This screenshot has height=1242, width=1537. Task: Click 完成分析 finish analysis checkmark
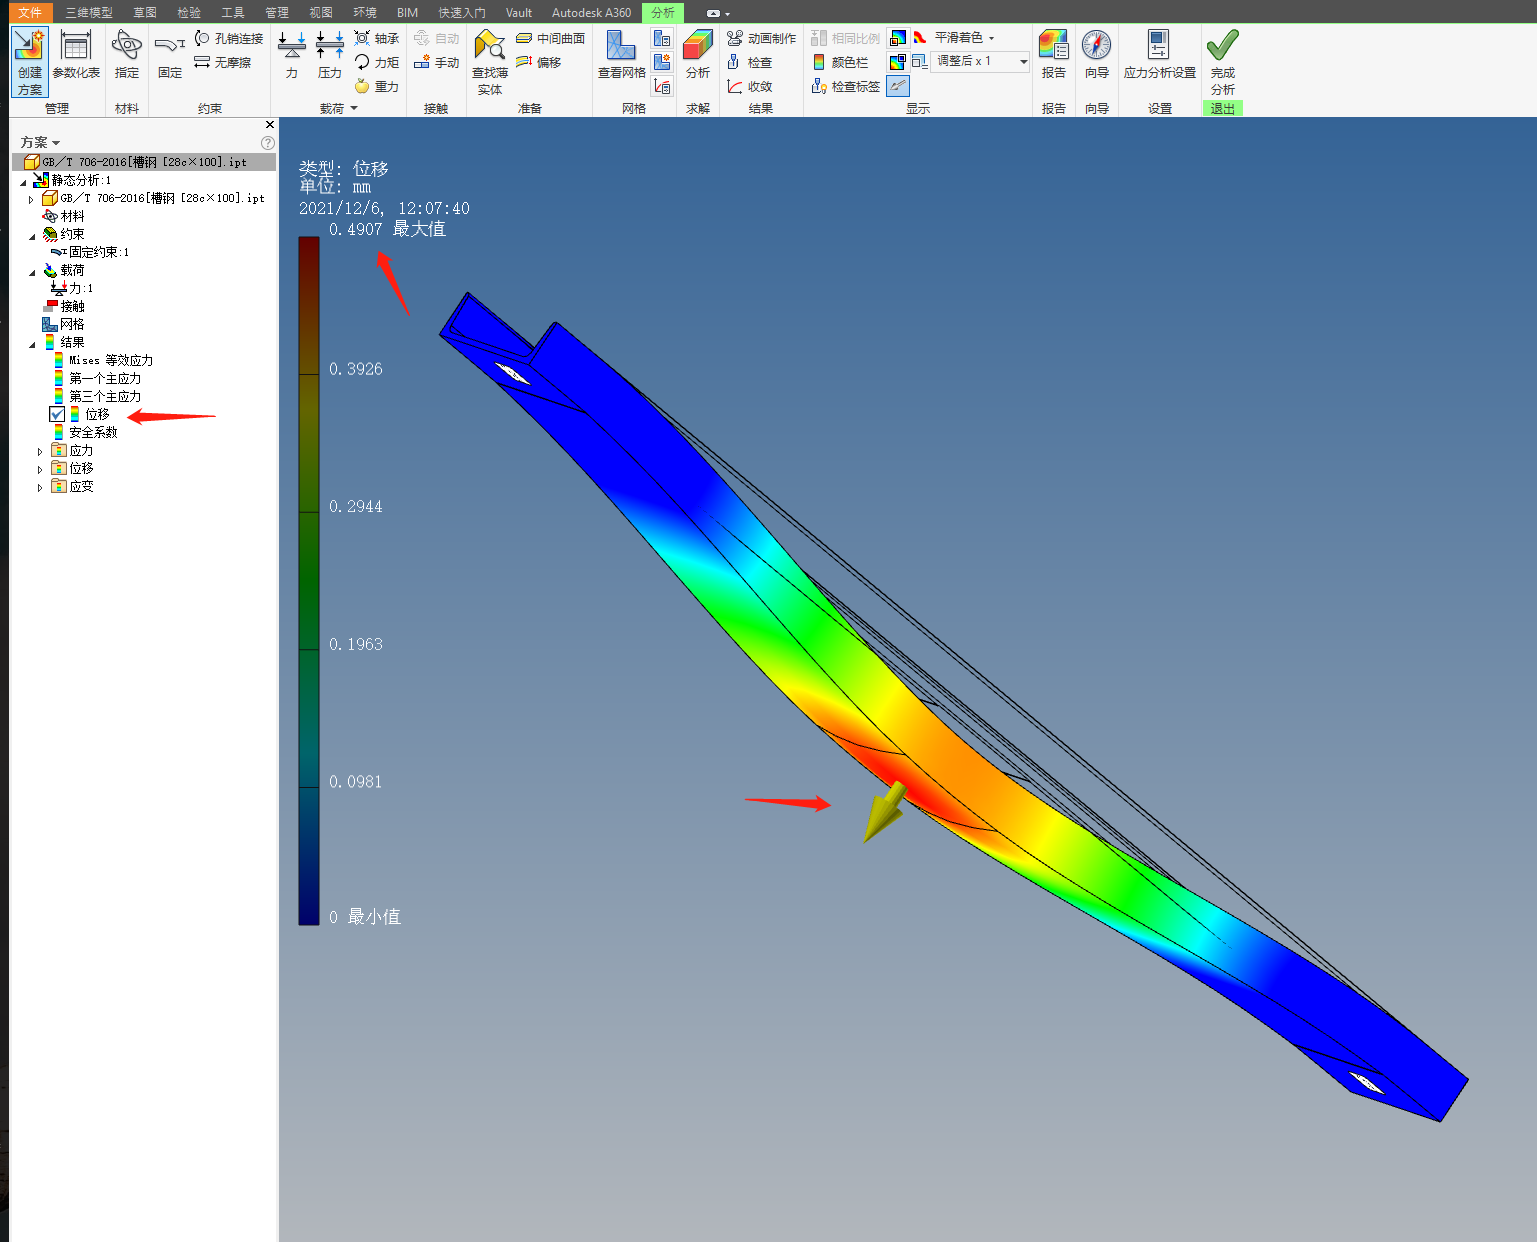click(x=1223, y=62)
